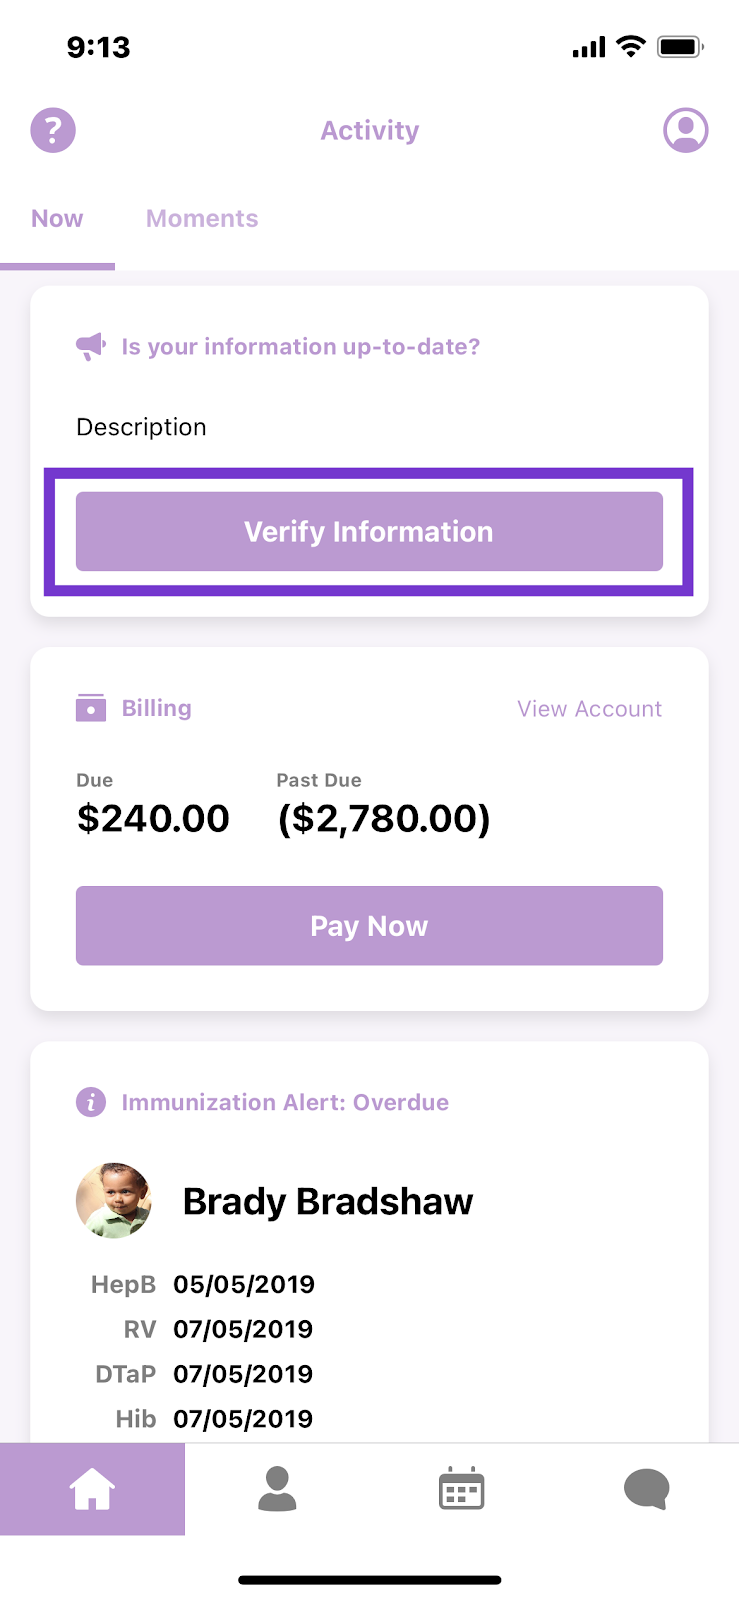Open the calendar icon in bottom bar
This screenshot has height=1600, width=739.
(x=462, y=1489)
